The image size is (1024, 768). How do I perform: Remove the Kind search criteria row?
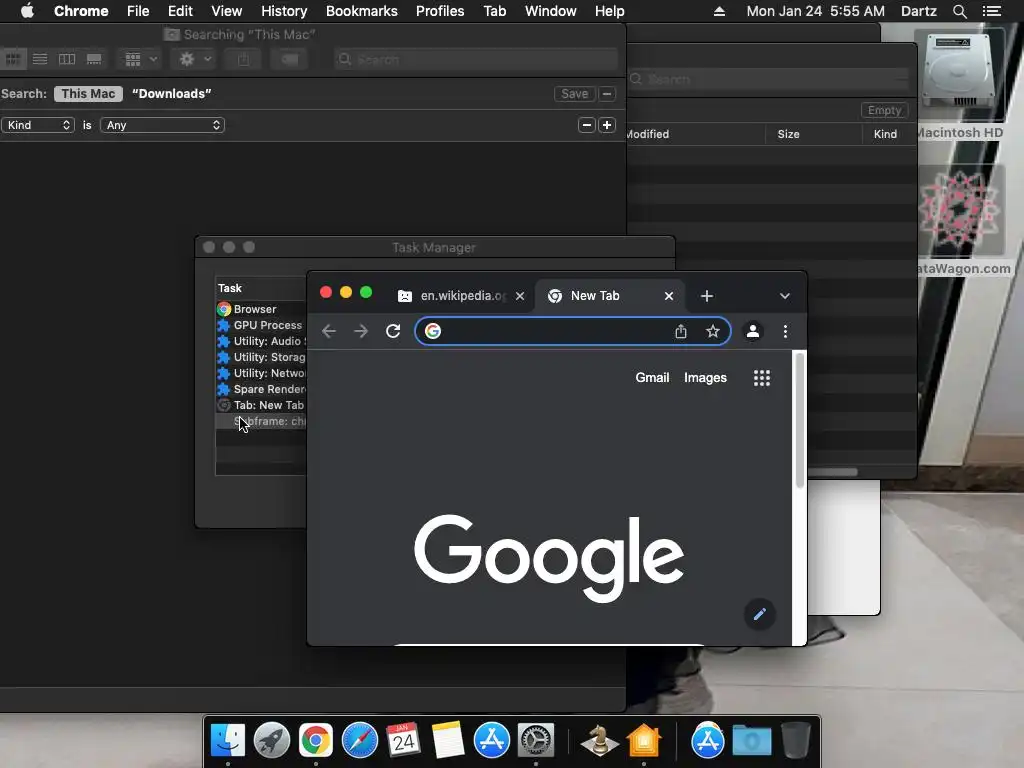pos(586,125)
